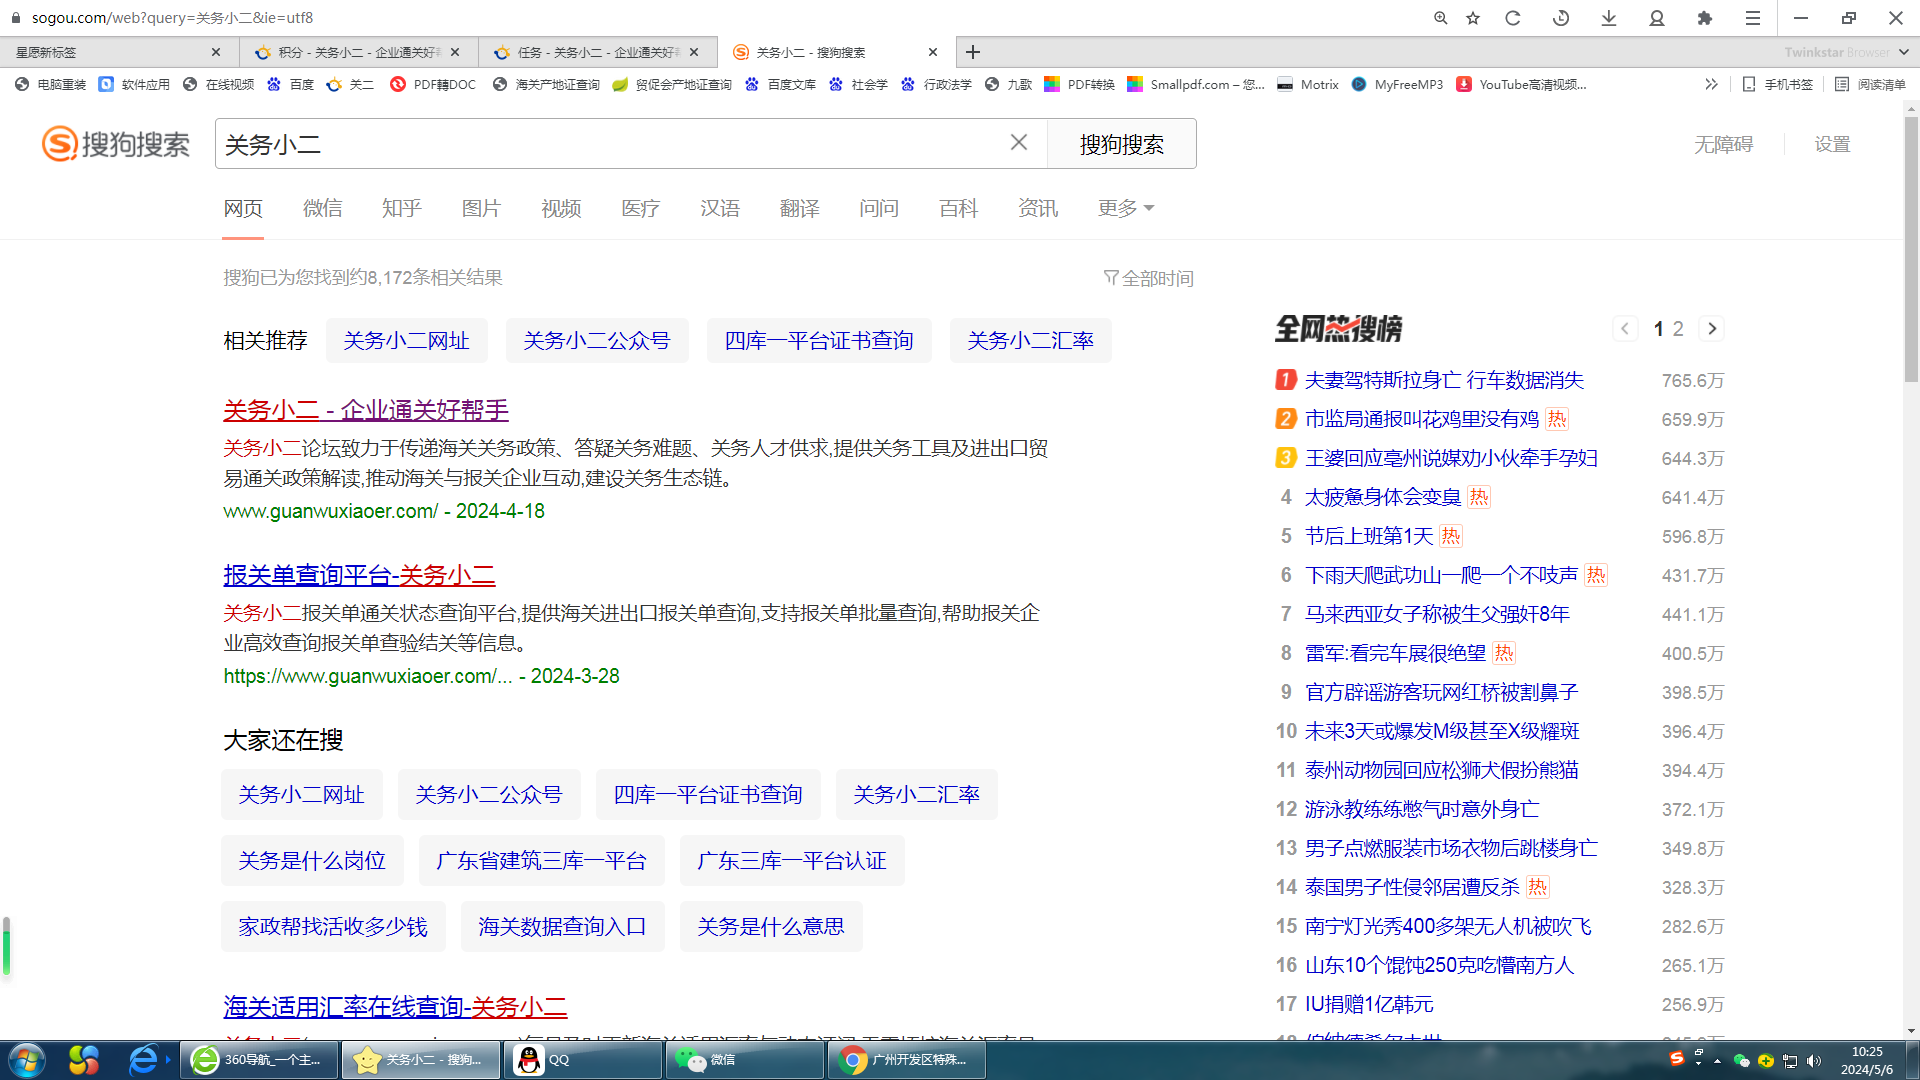
Task: Click related suggestion 关务小二公众号 at top
Action: pos(596,341)
